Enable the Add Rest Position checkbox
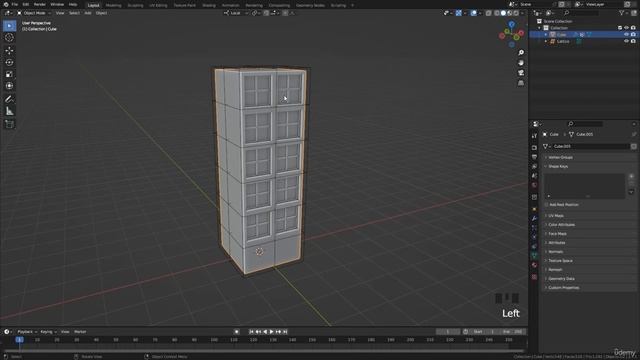The image size is (640, 360). pos(546,204)
